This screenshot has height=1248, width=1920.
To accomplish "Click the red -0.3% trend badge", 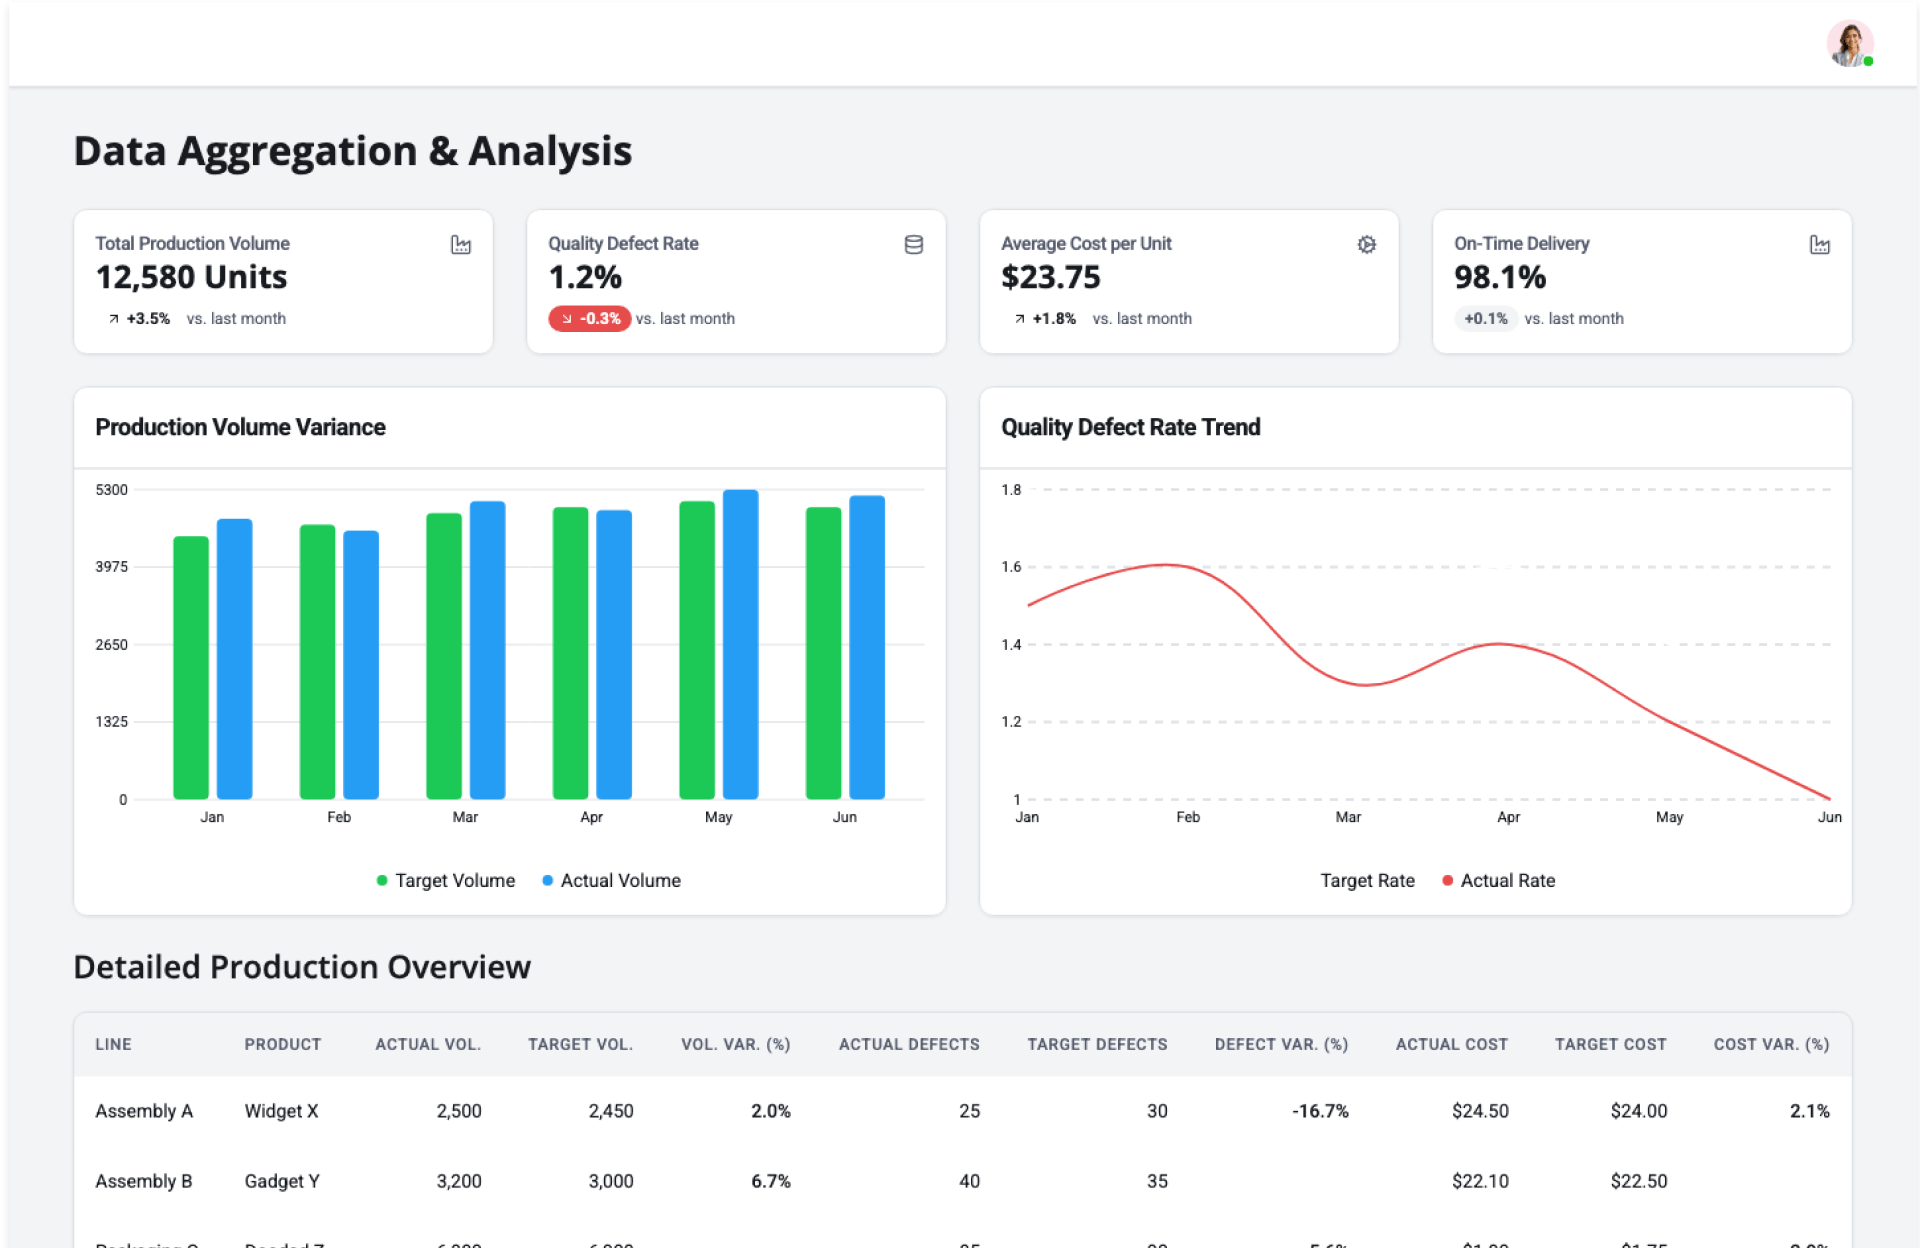I will (x=589, y=319).
